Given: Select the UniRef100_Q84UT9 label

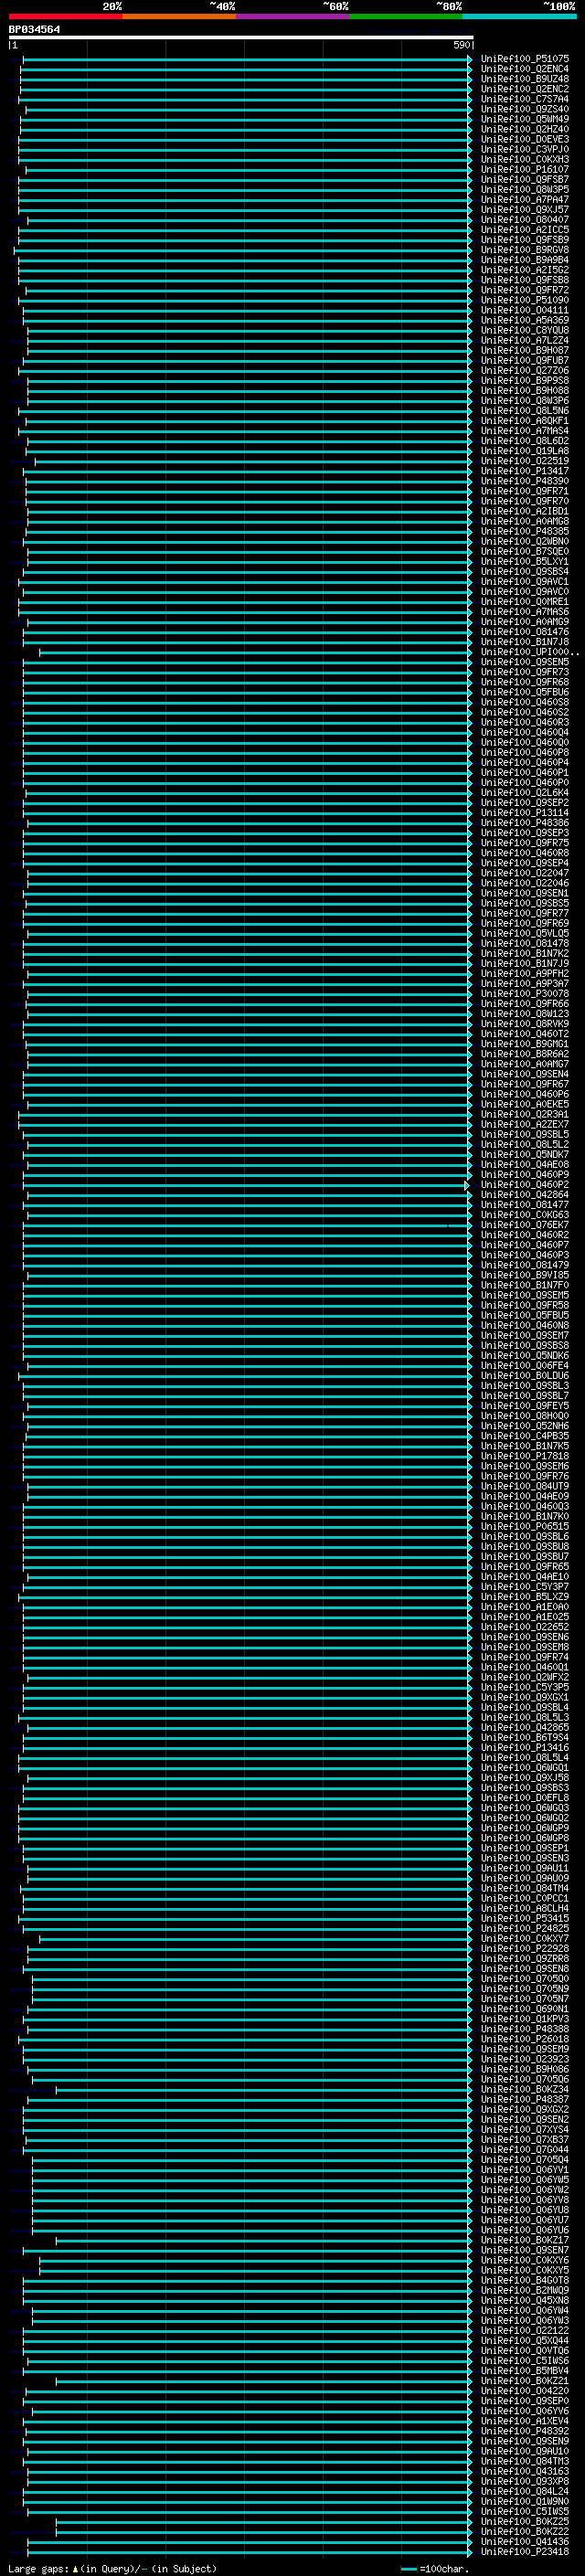Looking at the screenshot, I should coord(524,1486).
